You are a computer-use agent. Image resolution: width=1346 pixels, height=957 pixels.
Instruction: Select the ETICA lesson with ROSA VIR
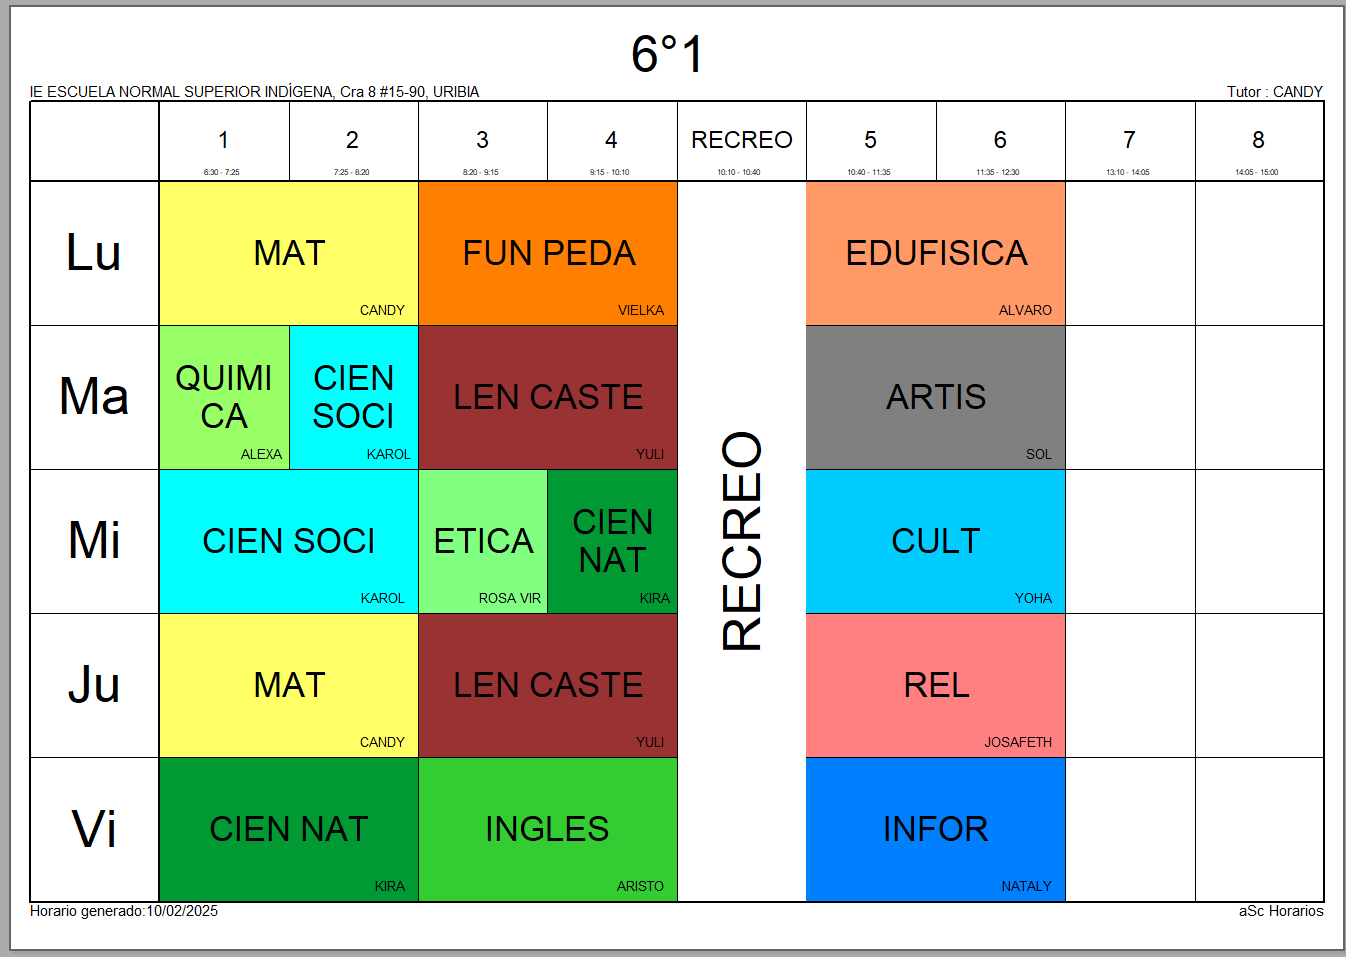[x=483, y=541]
